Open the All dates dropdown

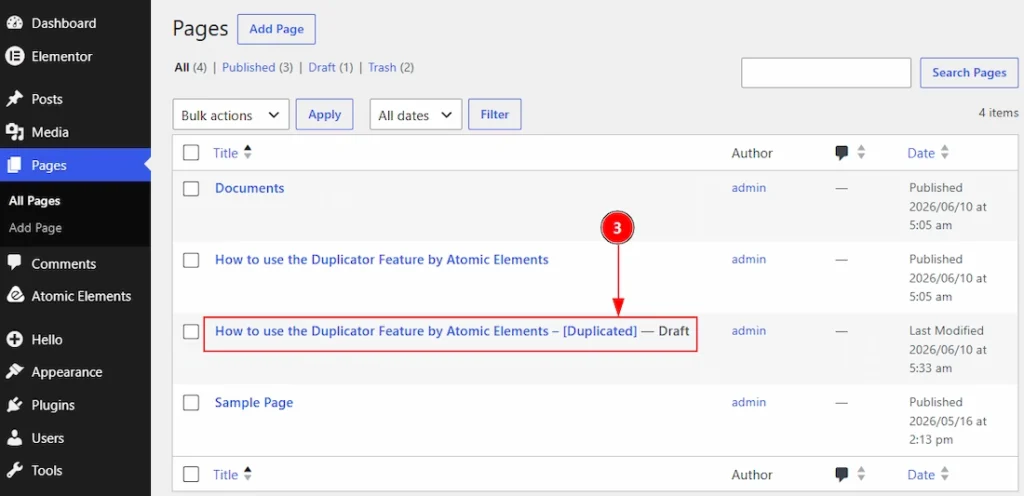pyautogui.click(x=416, y=115)
